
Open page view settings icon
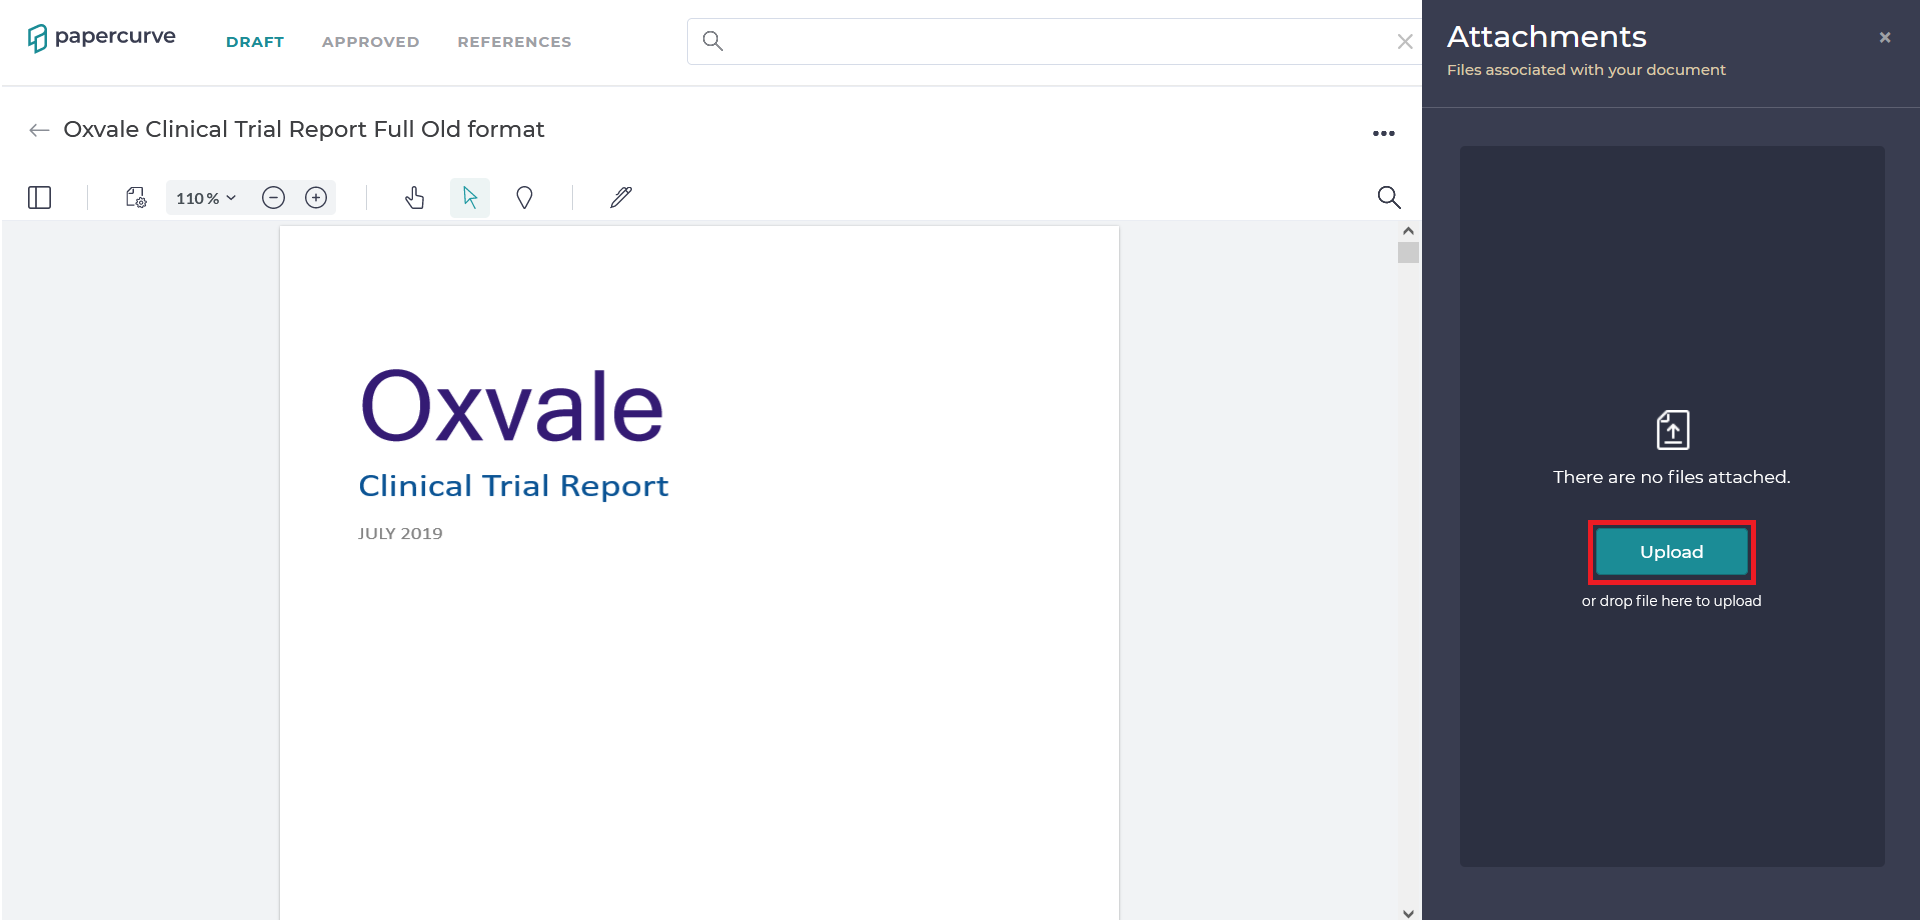coord(136,198)
